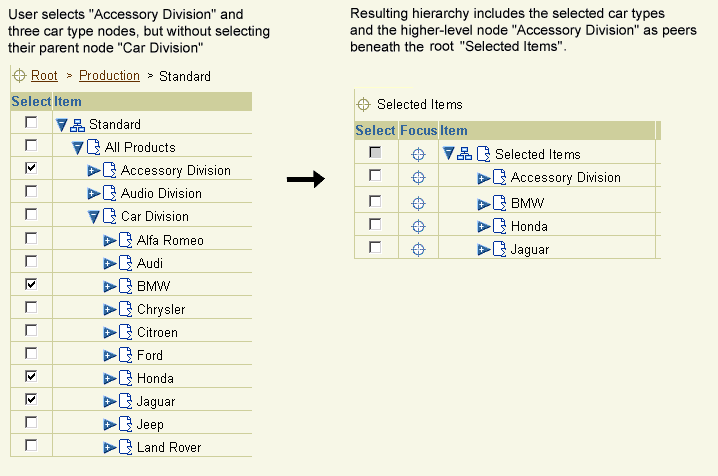Select the Citroen tree label
Screen dimensions: 718x476
[x=158, y=332]
